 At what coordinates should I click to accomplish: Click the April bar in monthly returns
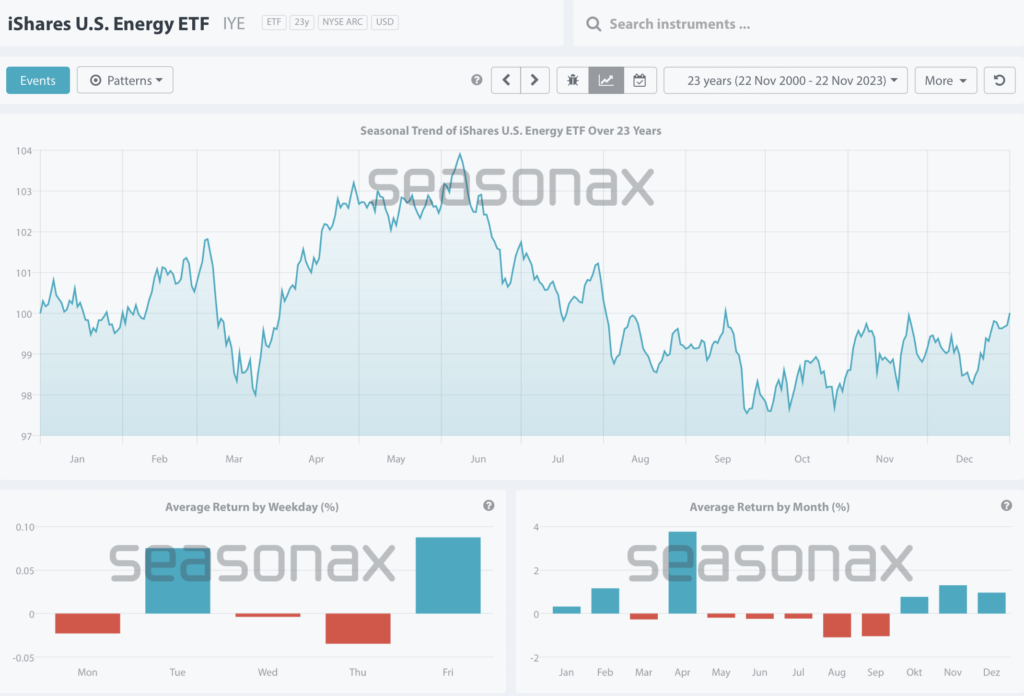[x=682, y=573]
